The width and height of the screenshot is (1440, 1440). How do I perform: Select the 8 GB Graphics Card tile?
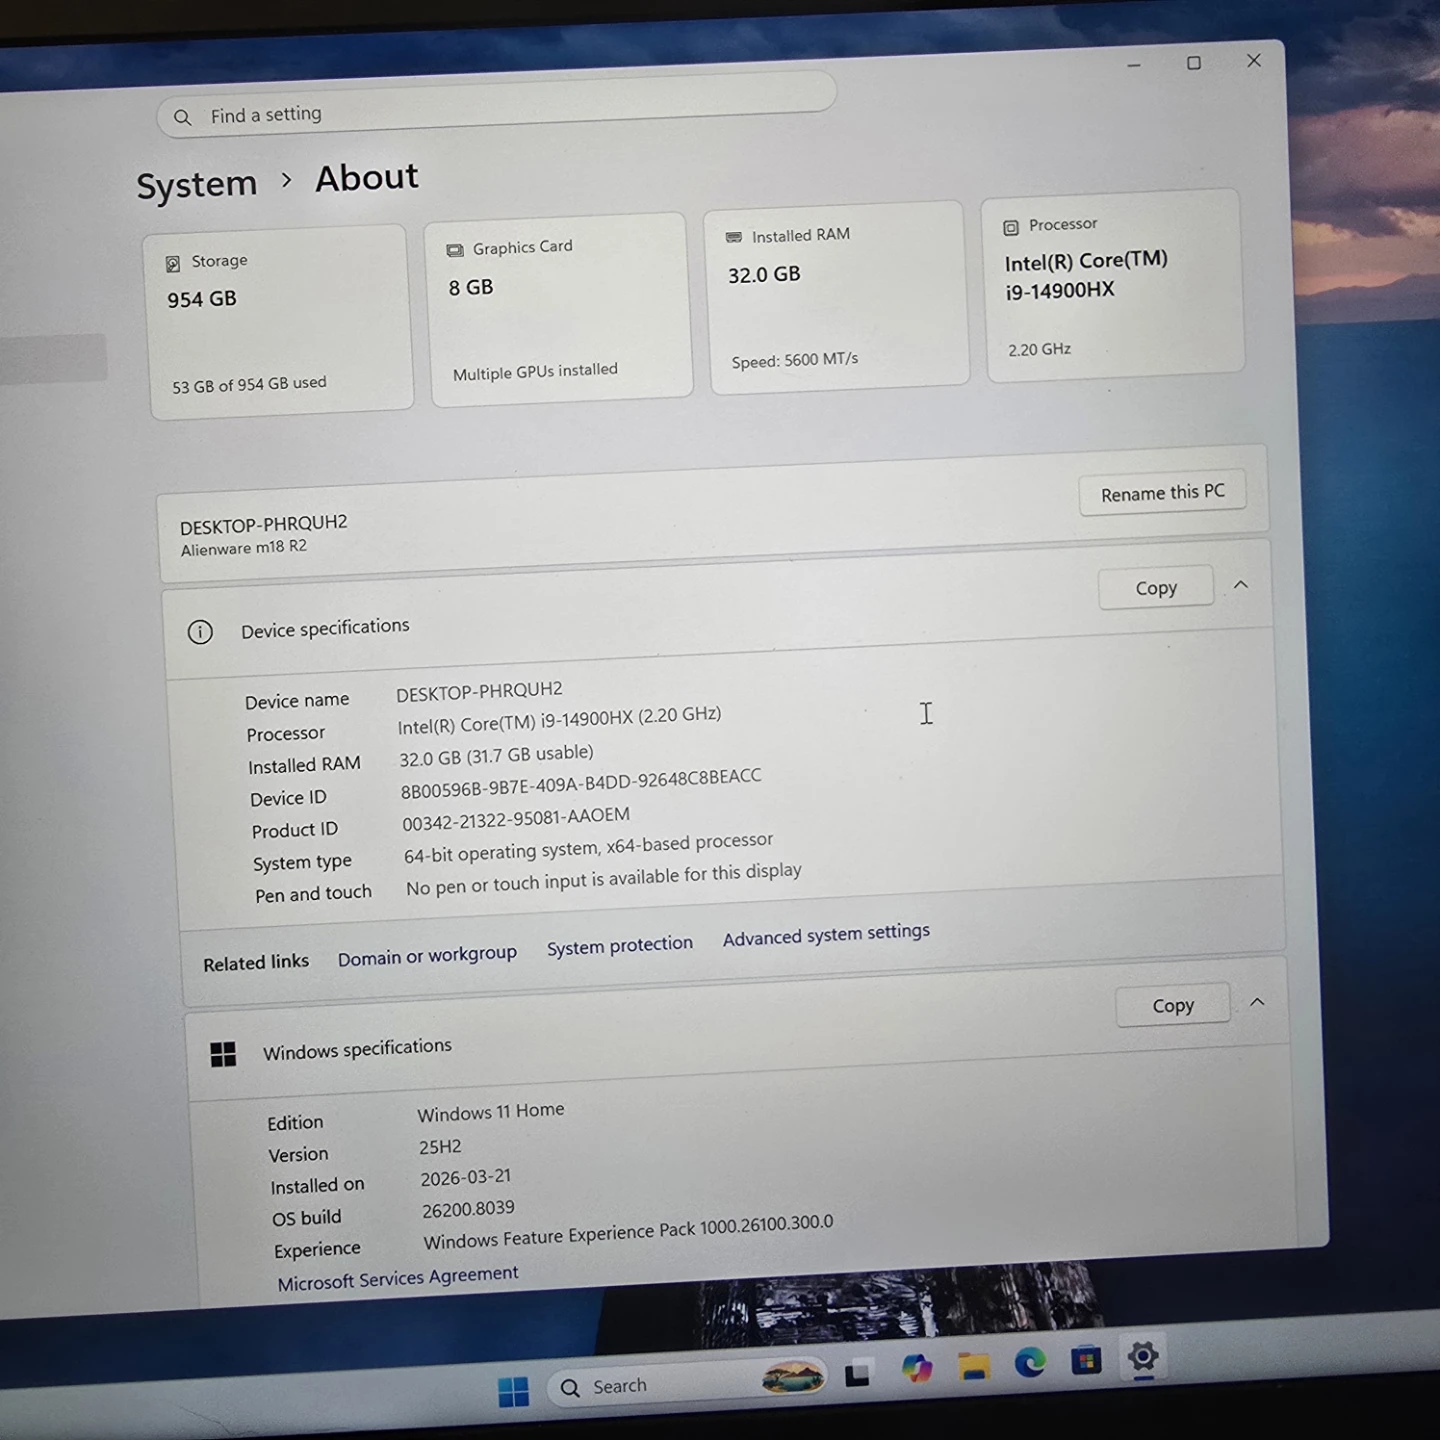[559, 309]
